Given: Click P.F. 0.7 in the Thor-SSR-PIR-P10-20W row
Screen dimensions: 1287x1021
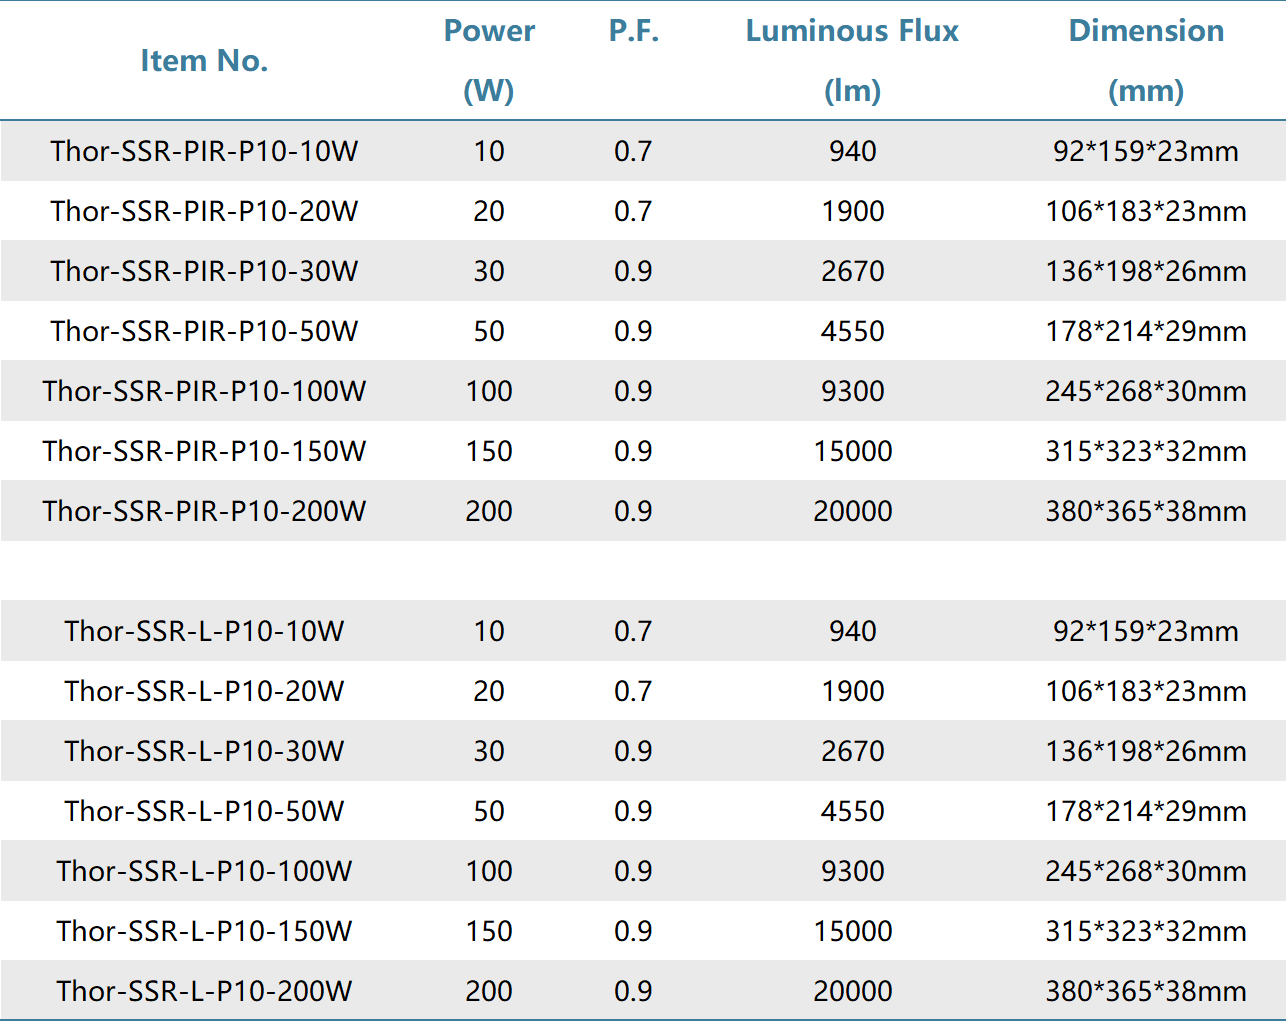Looking at the screenshot, I should [x=633, y=211].
